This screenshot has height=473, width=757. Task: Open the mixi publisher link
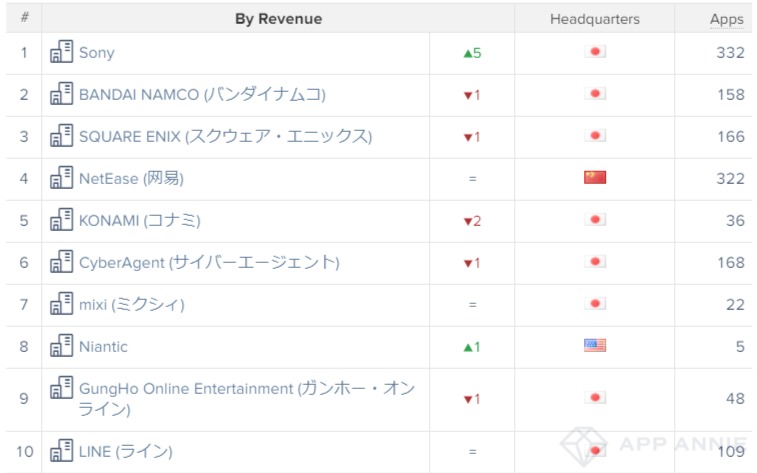(131, 304)
